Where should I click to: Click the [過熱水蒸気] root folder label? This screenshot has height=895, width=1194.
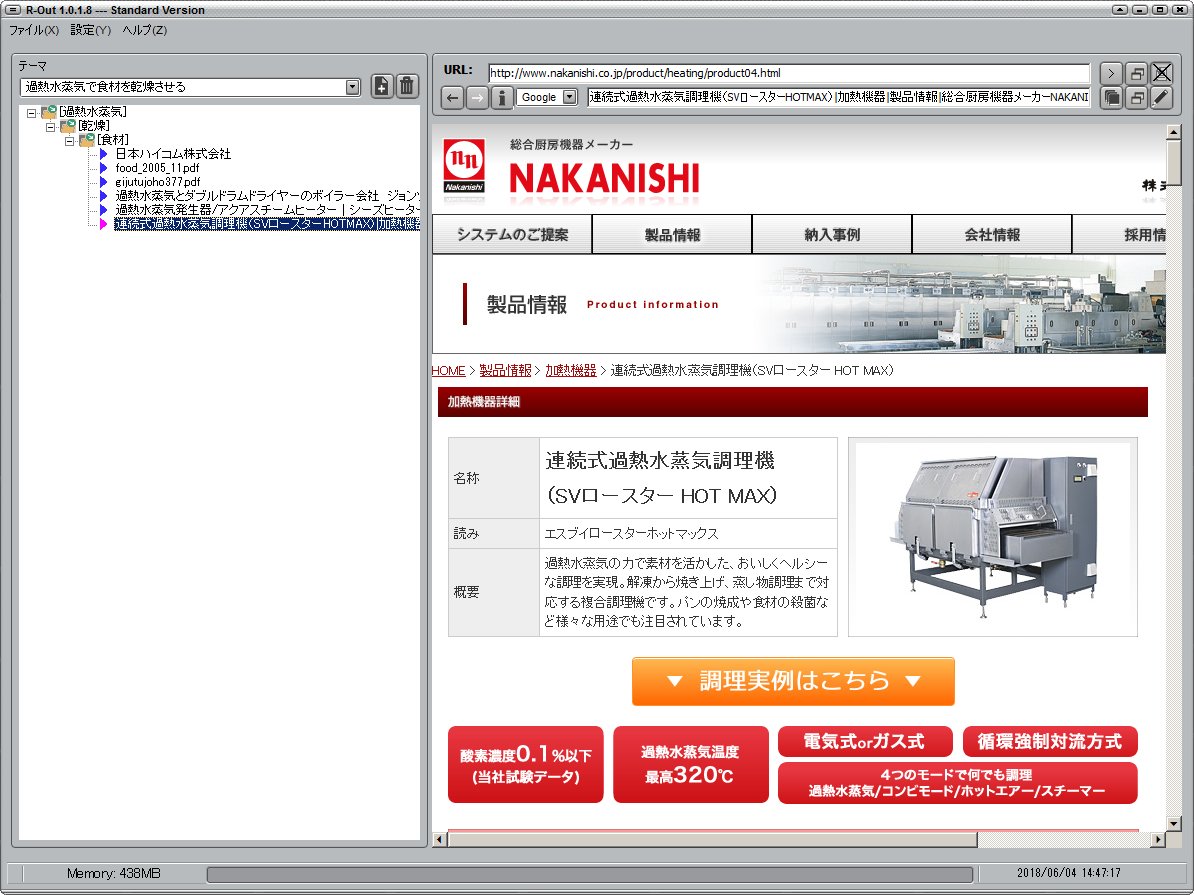[93, 112]
